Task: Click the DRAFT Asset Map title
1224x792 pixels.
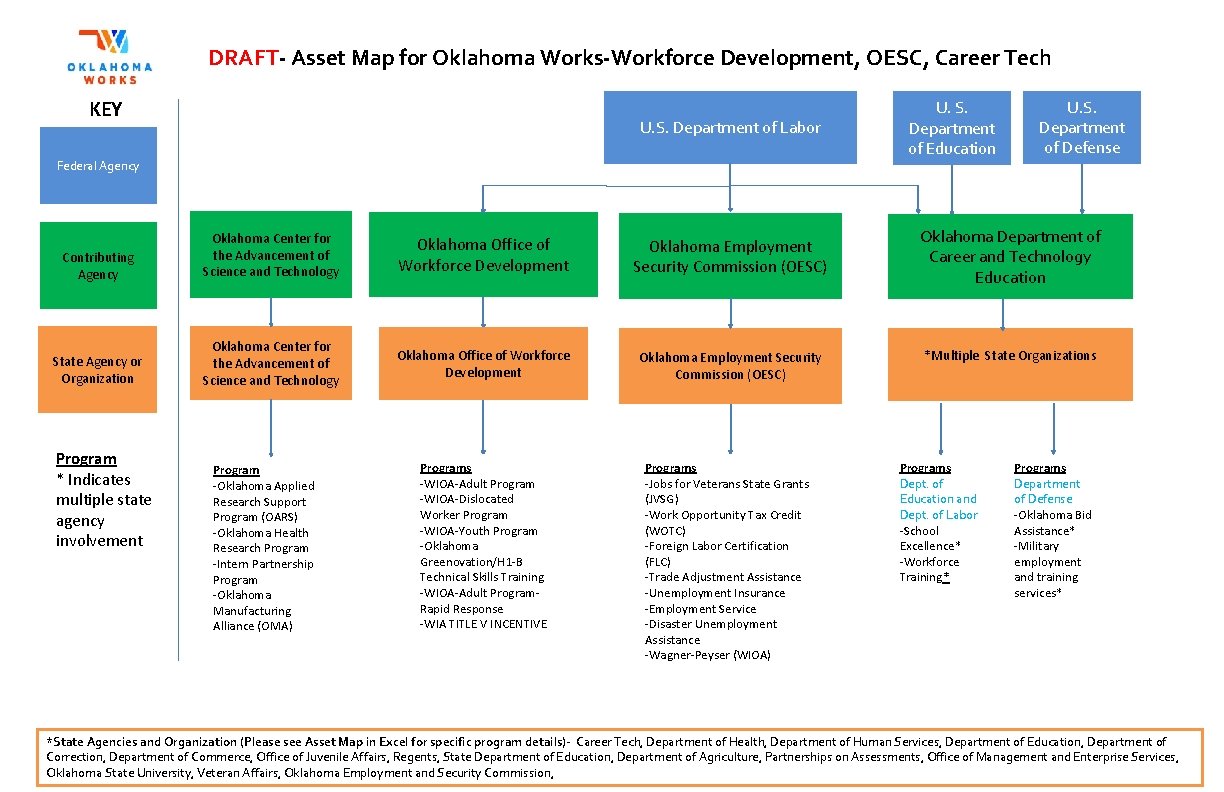Action: (630, 58)
